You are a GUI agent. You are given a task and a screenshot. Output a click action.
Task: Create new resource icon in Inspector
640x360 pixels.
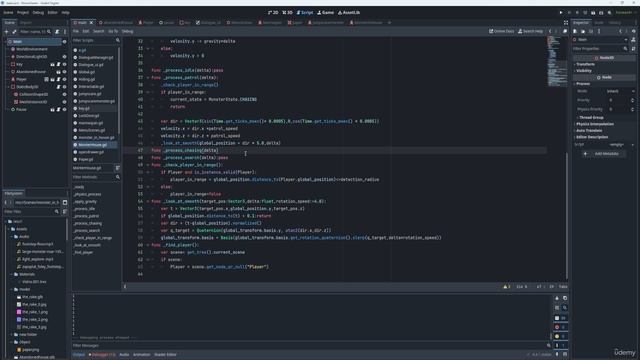pos(575,31)
